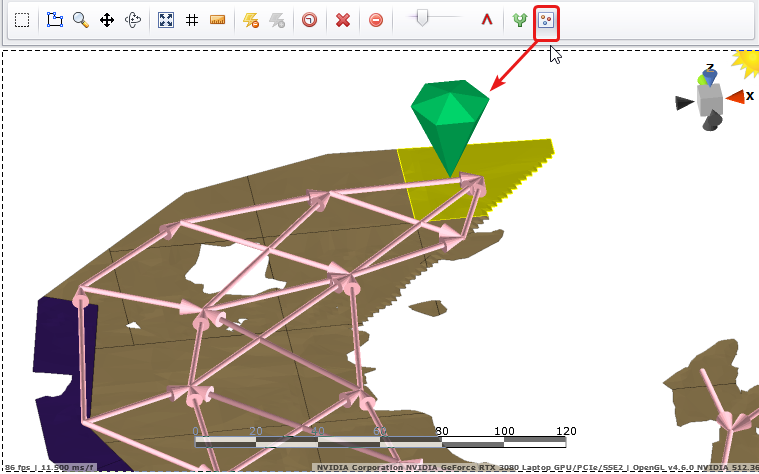Click the red X delete icon
This screenshot has height=474, width=759.
343,20
